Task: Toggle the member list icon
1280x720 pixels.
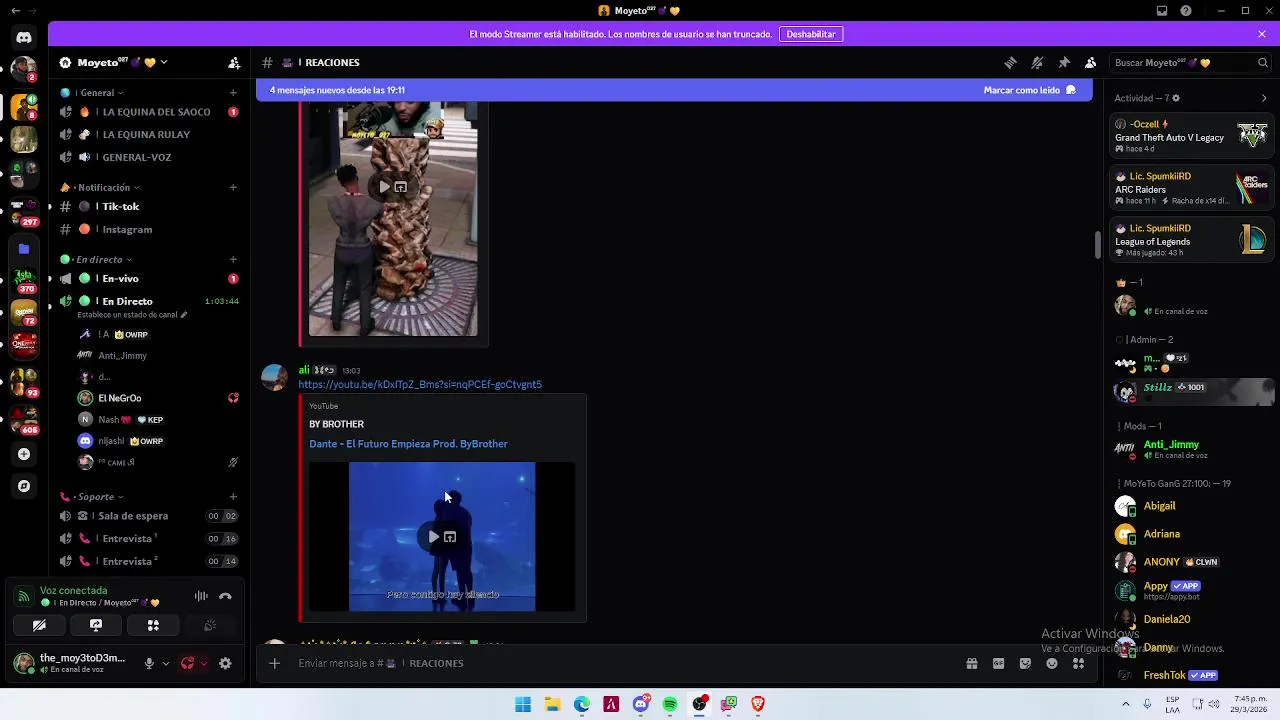Action: 1091,62
